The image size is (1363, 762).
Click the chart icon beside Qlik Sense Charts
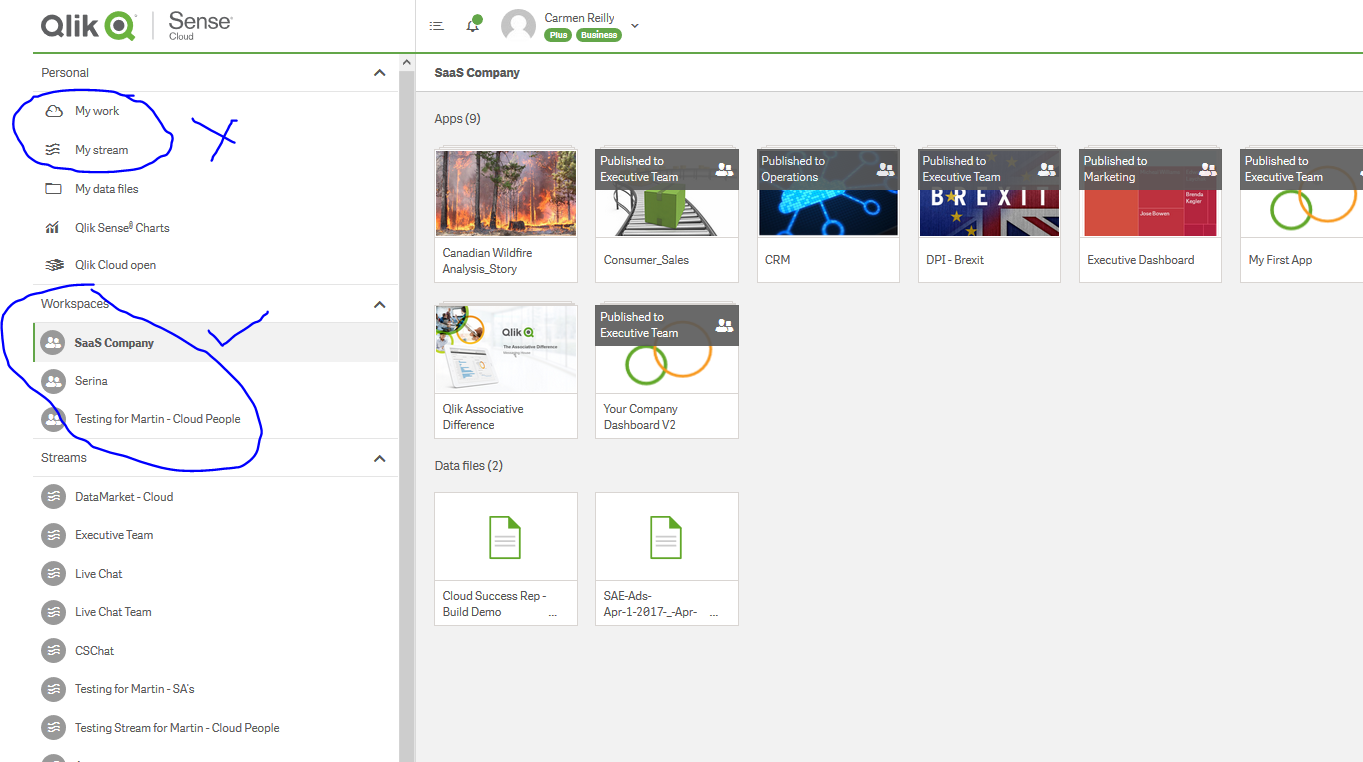pyautogui.click(x=53, y=228)
